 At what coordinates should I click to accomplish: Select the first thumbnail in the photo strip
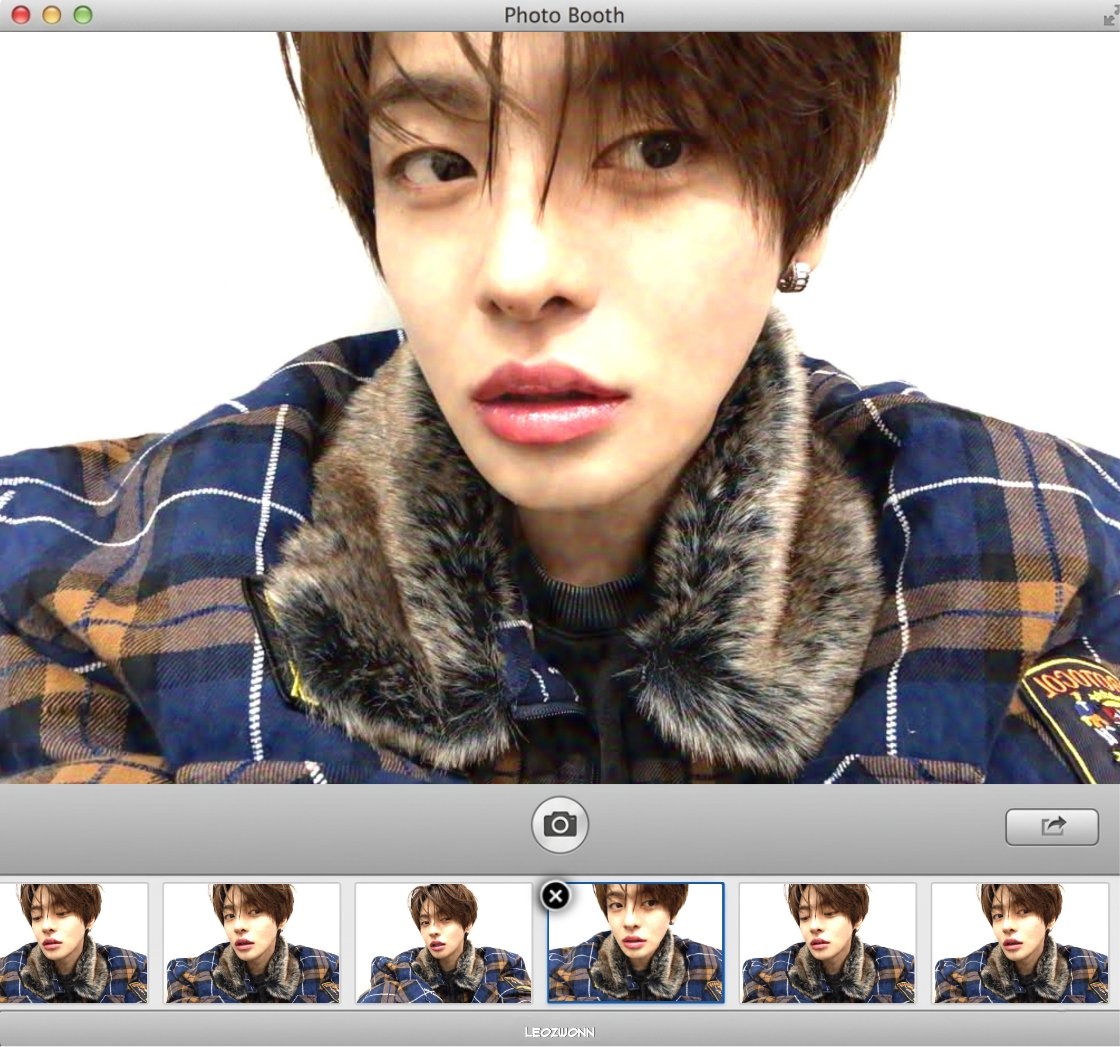pos(74,943)
